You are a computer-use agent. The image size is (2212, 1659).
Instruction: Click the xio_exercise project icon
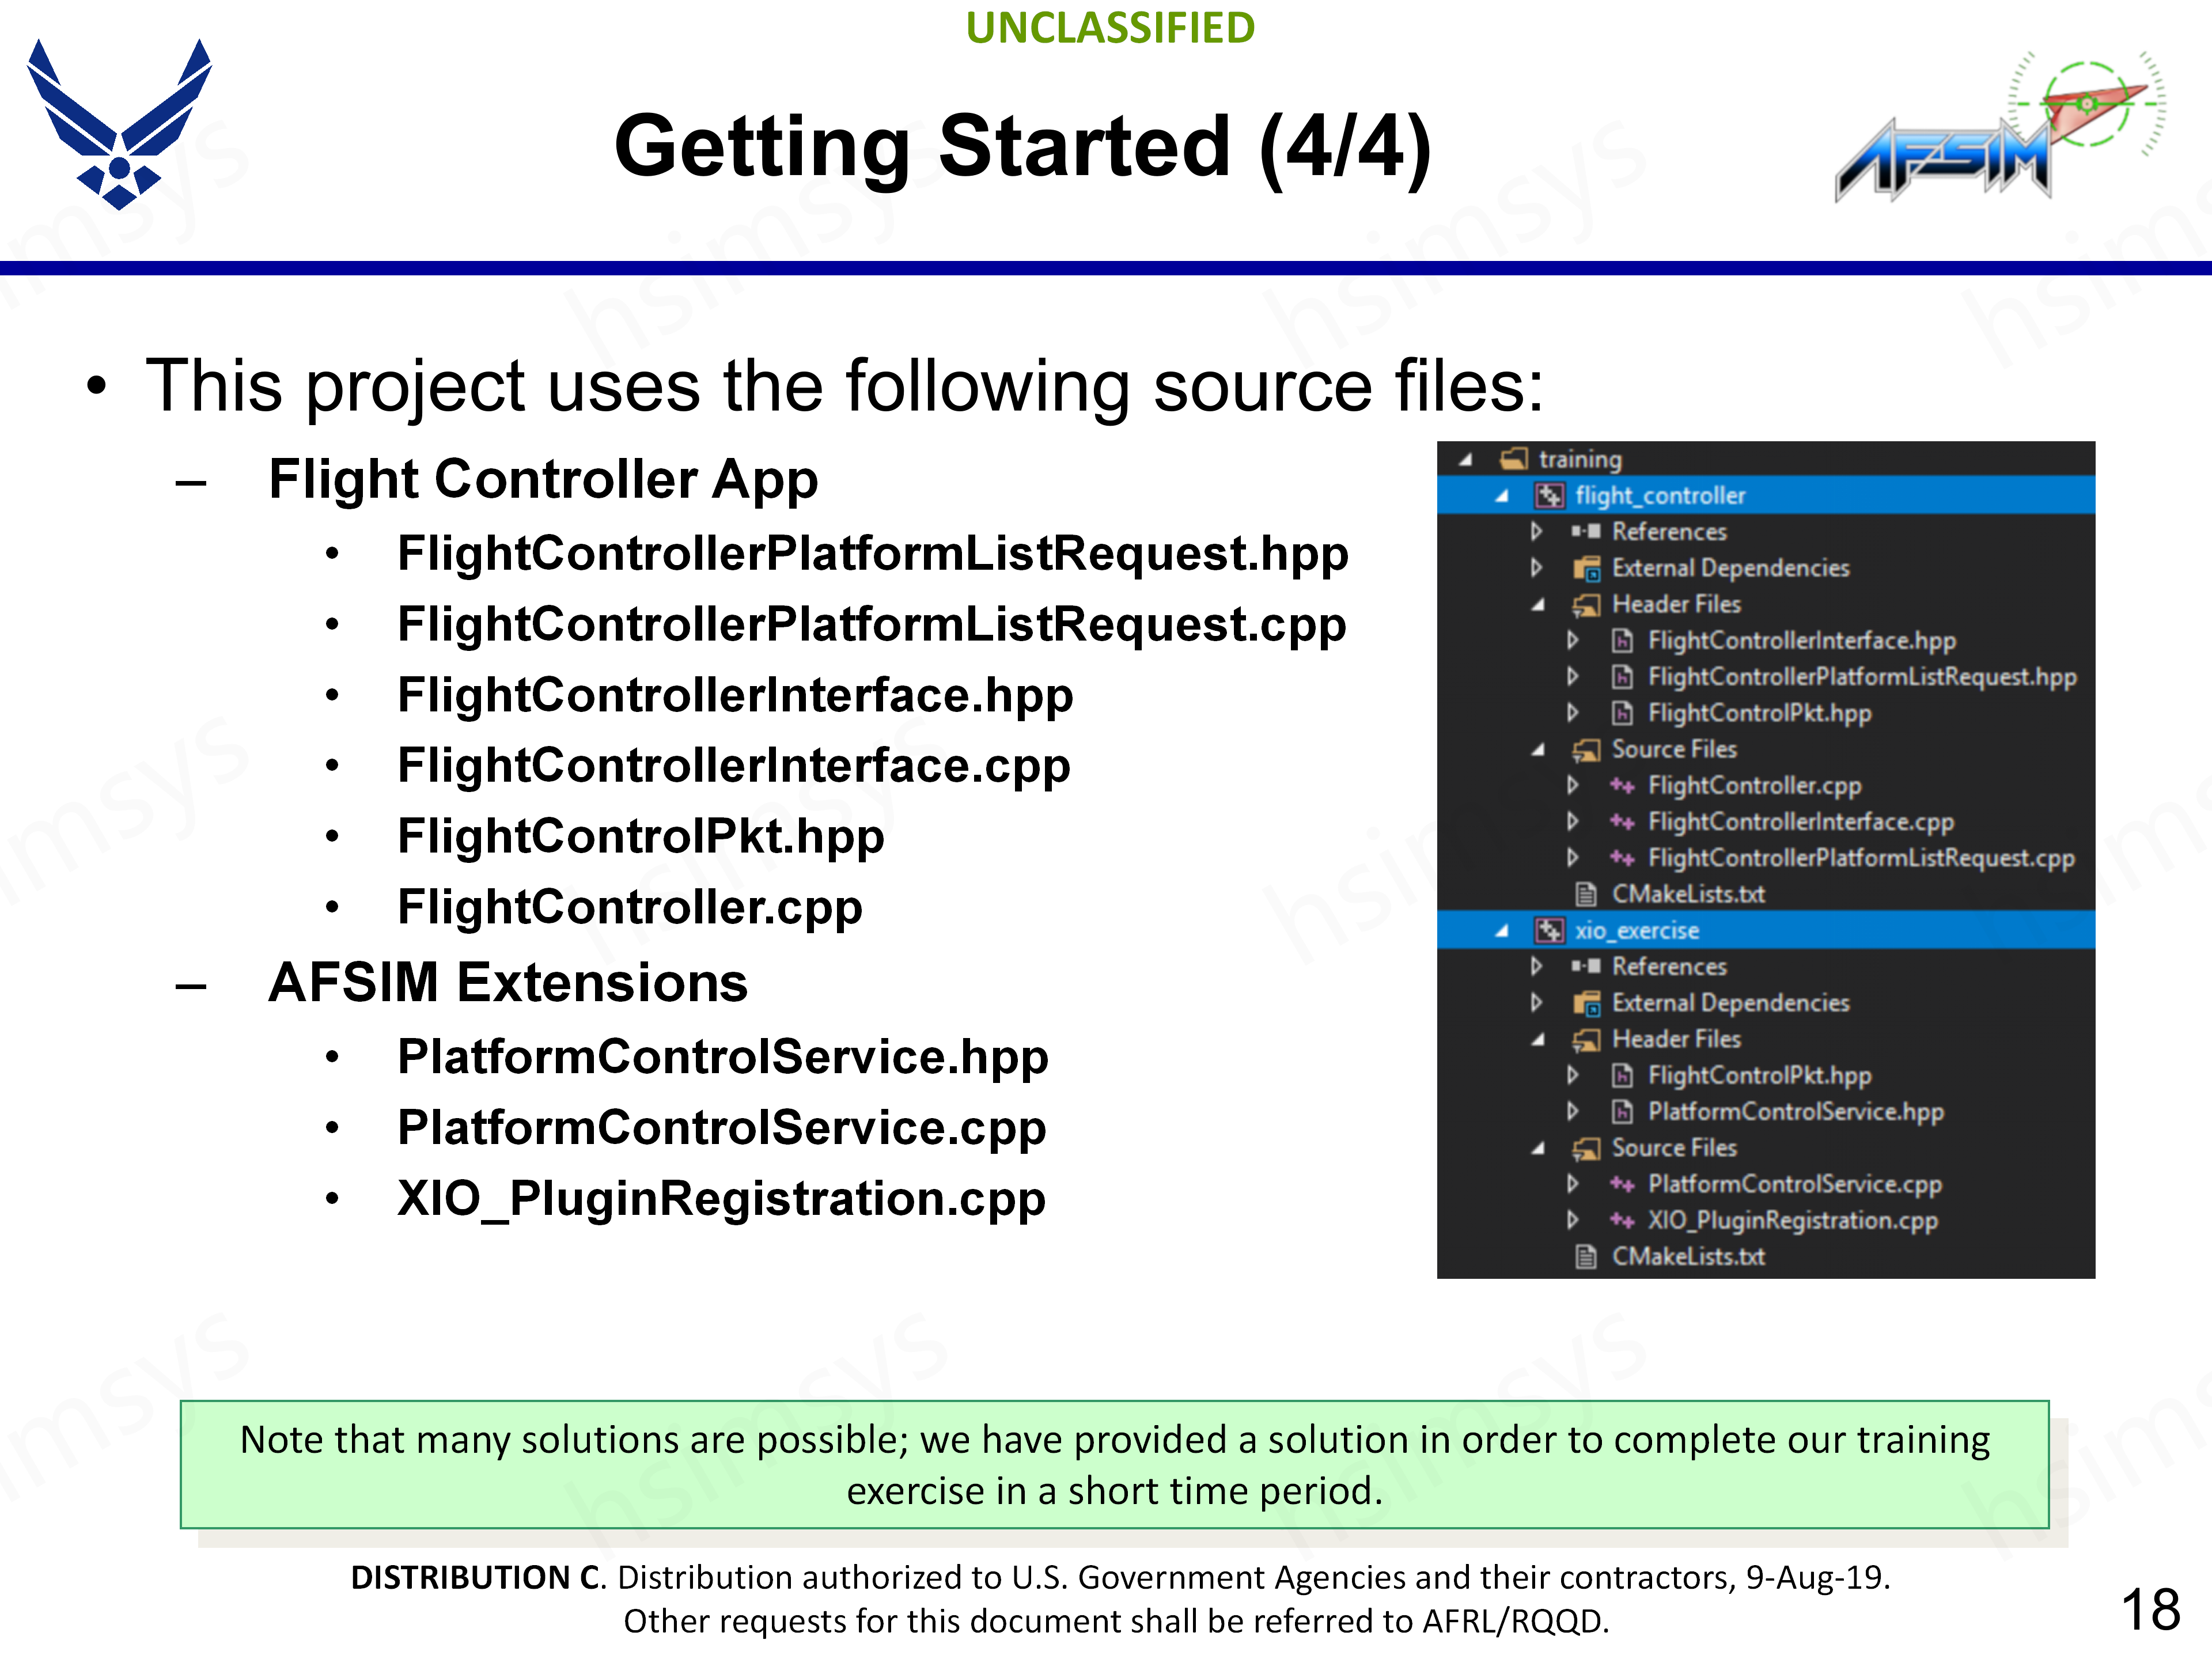coord(1549,930)
